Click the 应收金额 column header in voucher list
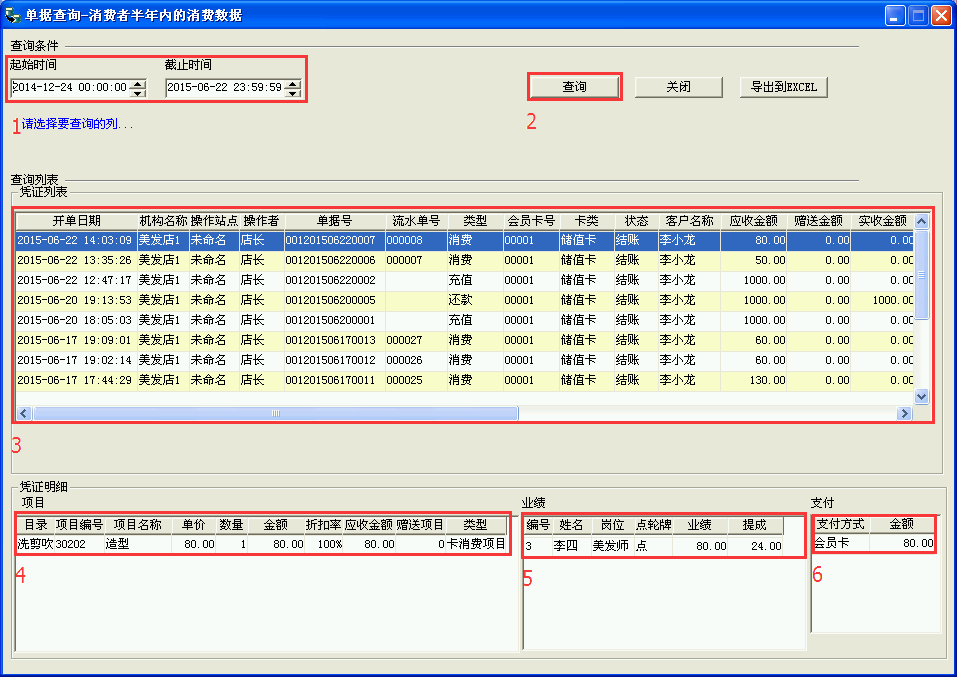The image size is (957, 677). coord(753,221)
